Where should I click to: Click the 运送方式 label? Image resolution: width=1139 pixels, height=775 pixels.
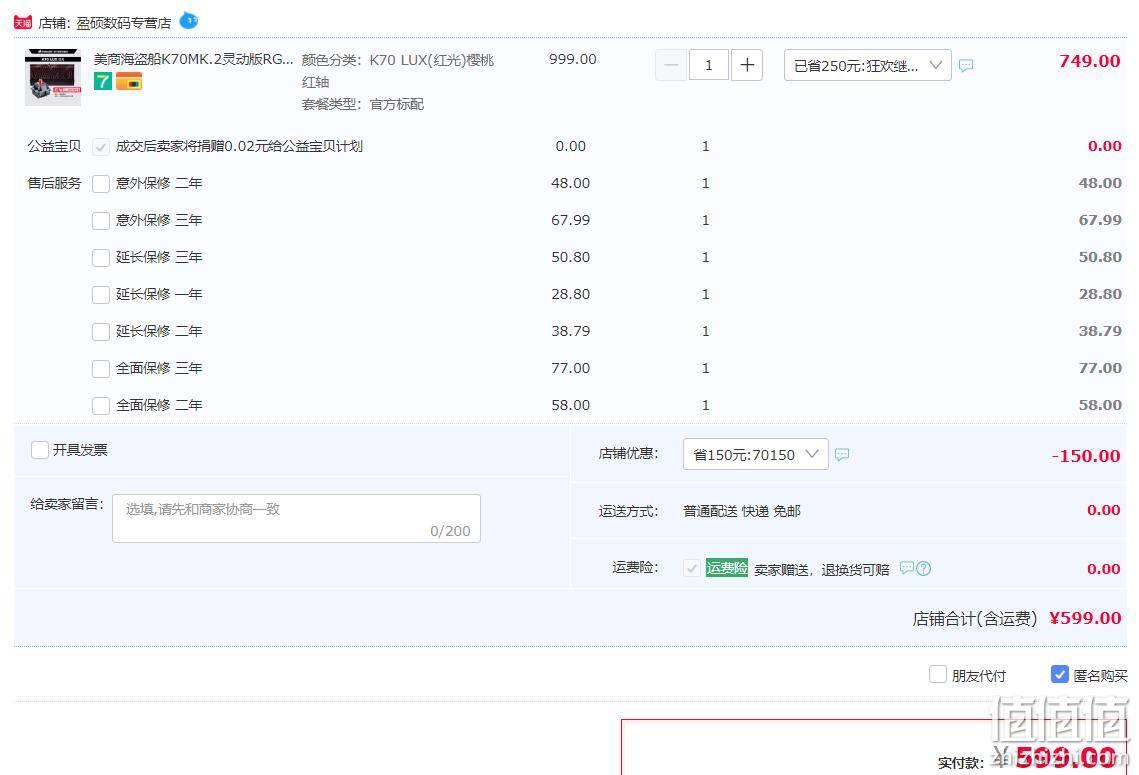click(628, 511)
